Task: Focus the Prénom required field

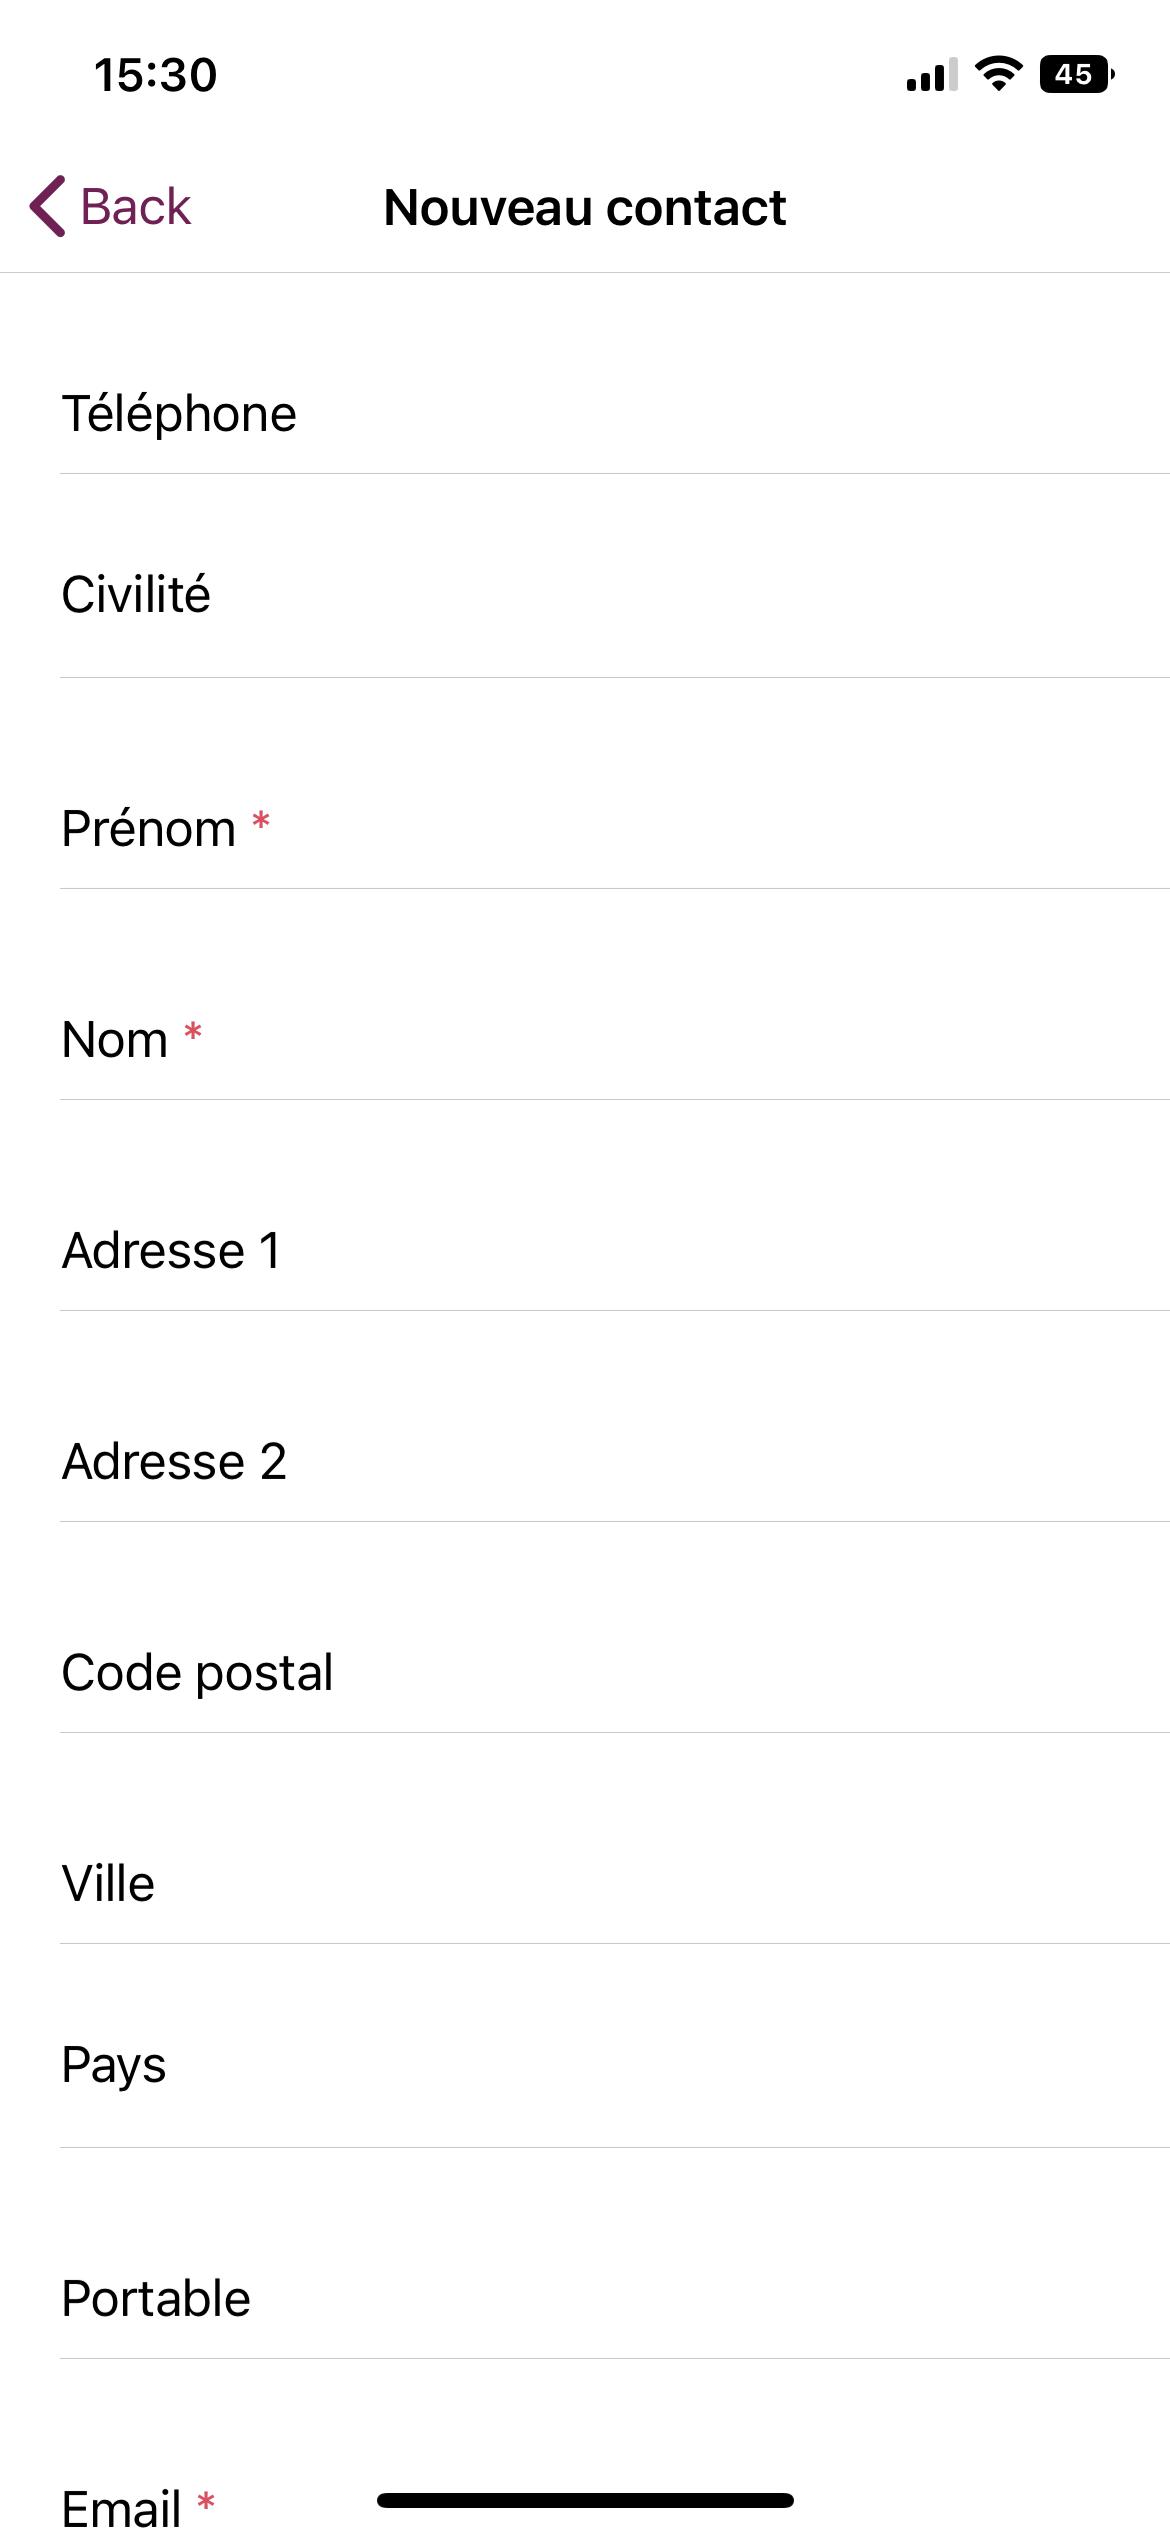Action: click(615, 828)
